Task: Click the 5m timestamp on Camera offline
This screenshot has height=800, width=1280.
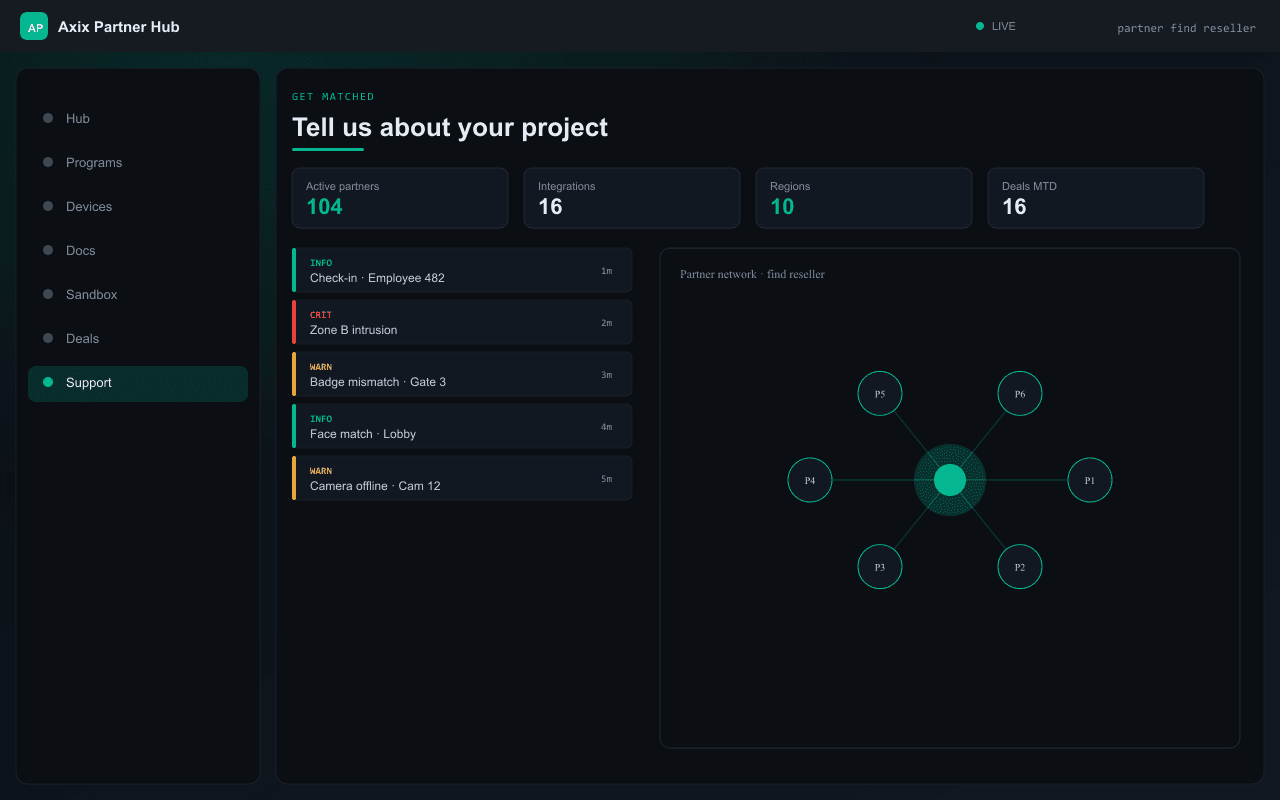Action: (606, 479)
